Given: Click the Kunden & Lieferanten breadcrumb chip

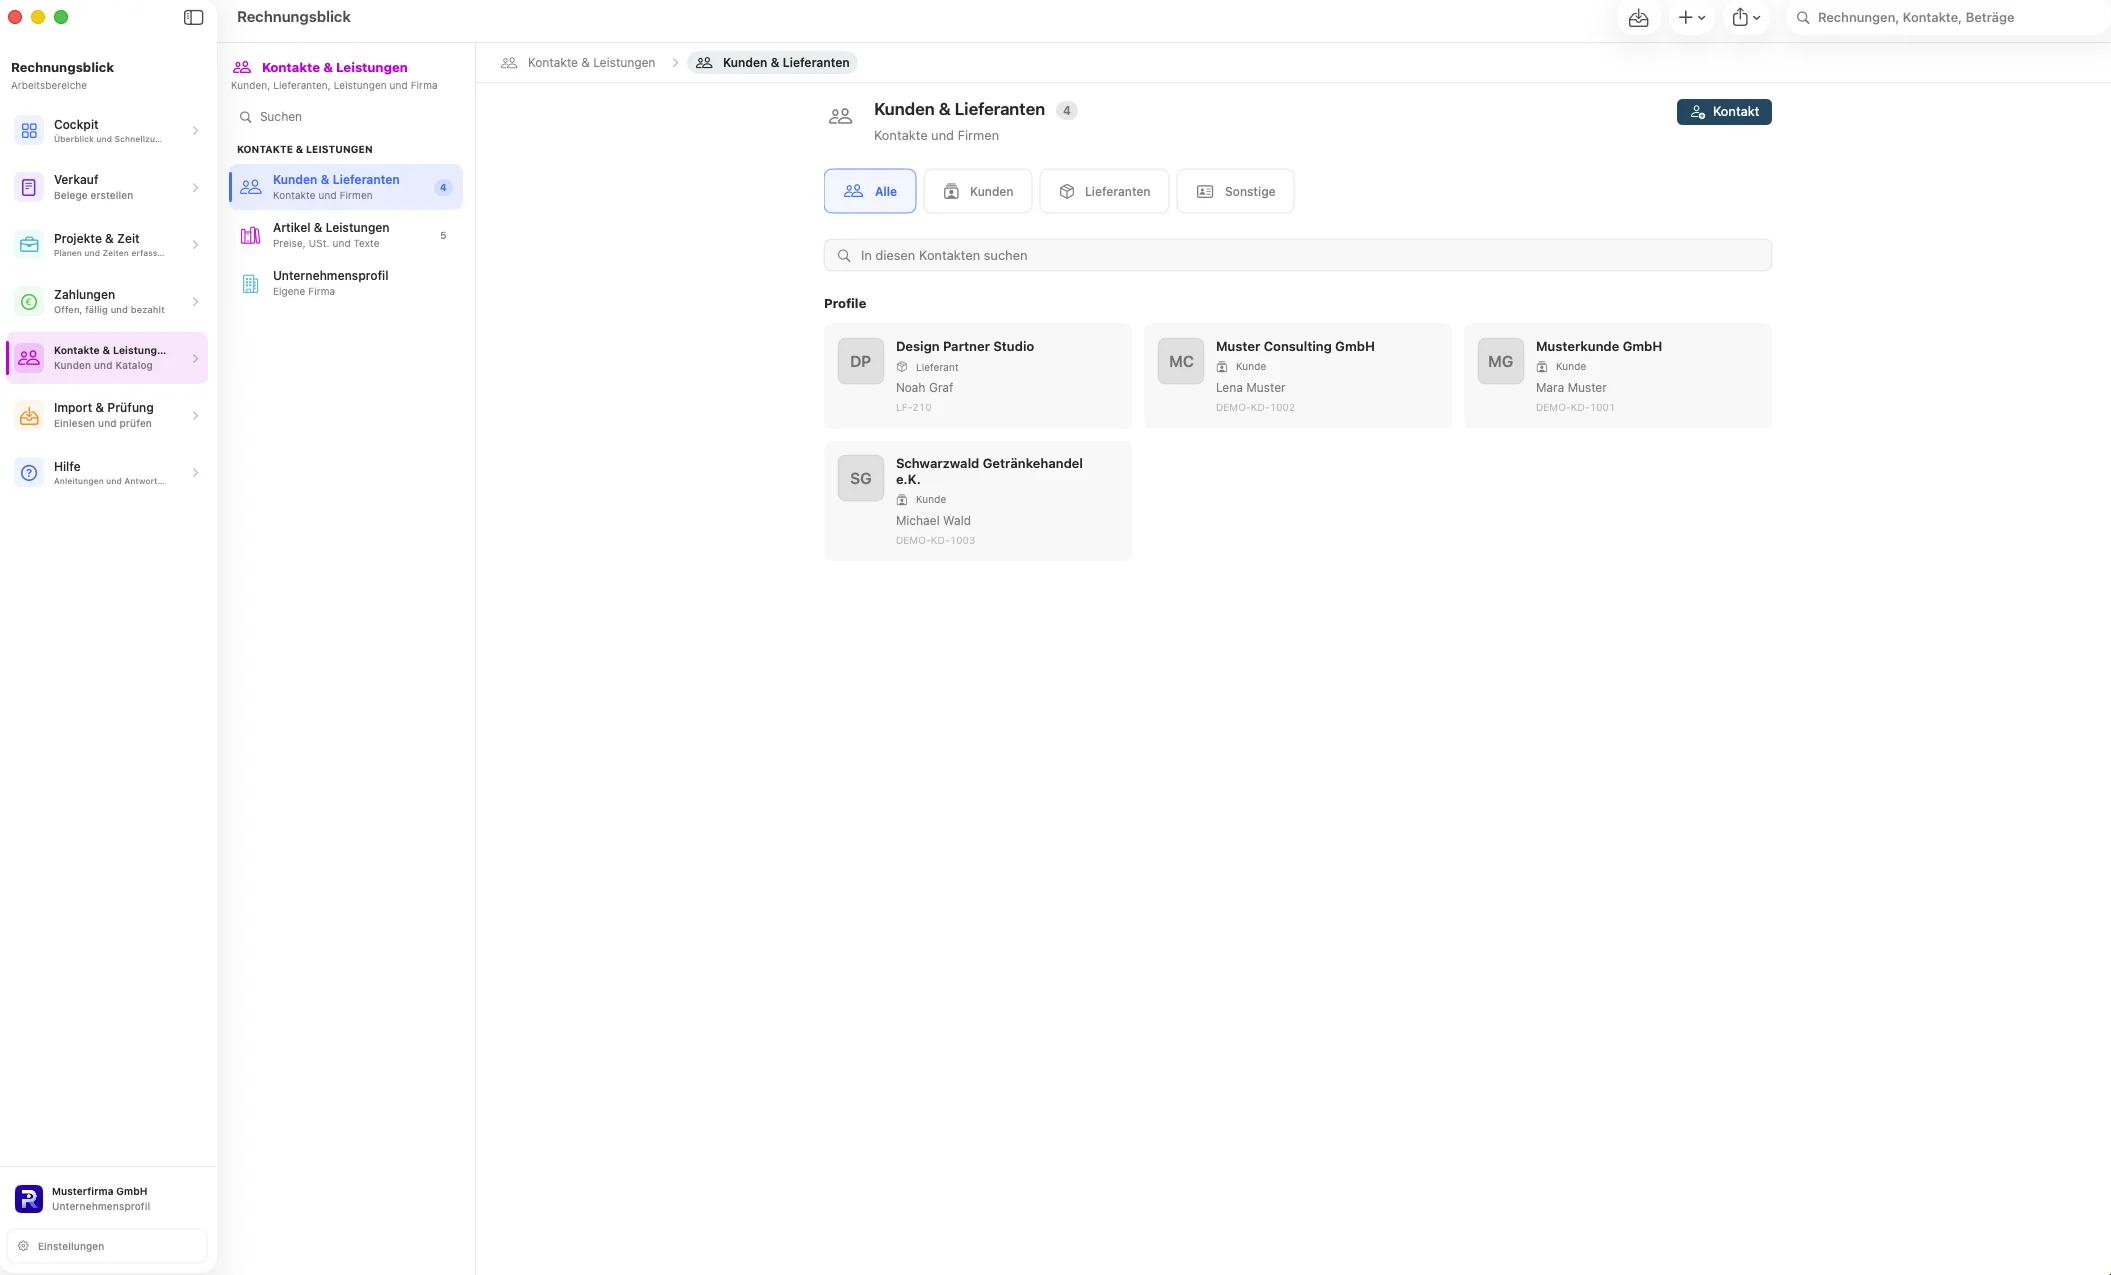Looking at the screenshot, I should coord(772,62).
